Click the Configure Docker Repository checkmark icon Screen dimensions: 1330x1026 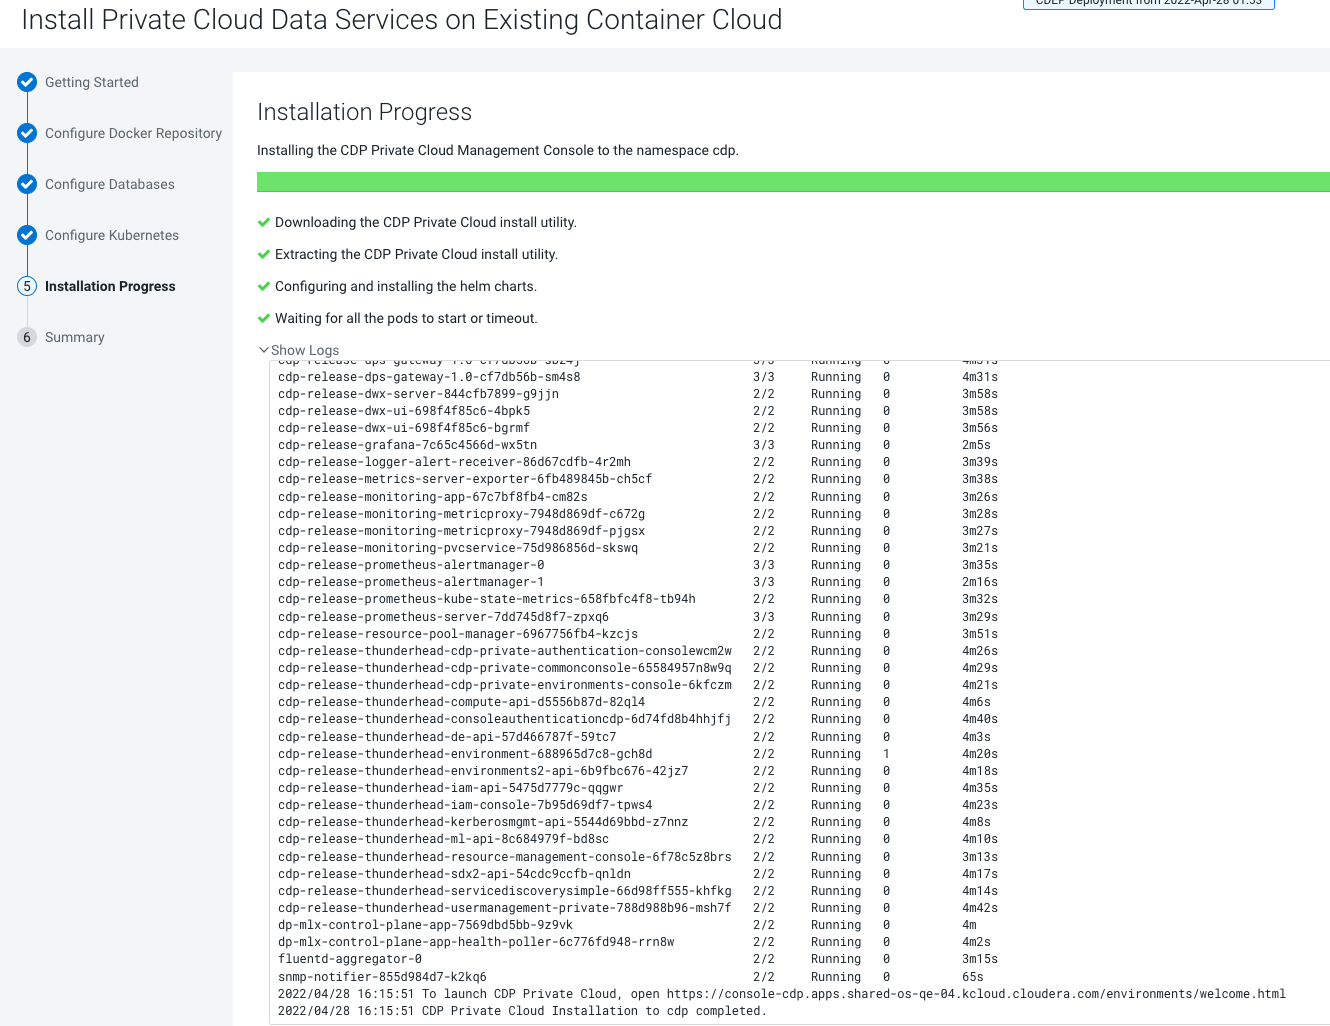[27, 133]
